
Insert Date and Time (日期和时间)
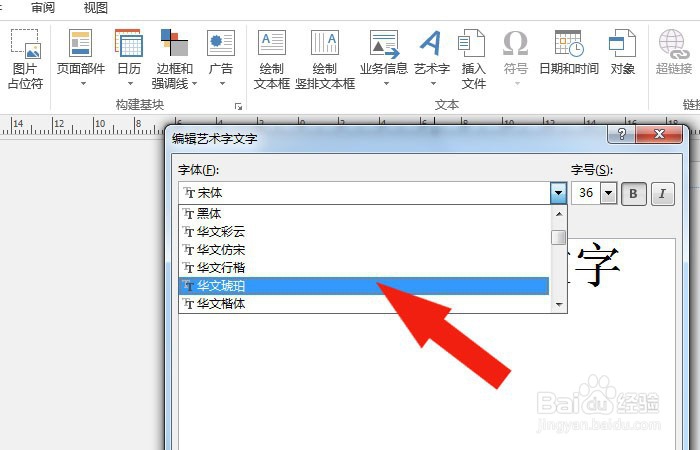569,53
